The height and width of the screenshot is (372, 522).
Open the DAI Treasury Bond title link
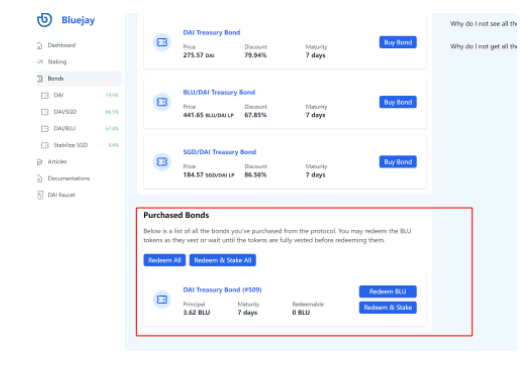[212, 32]
